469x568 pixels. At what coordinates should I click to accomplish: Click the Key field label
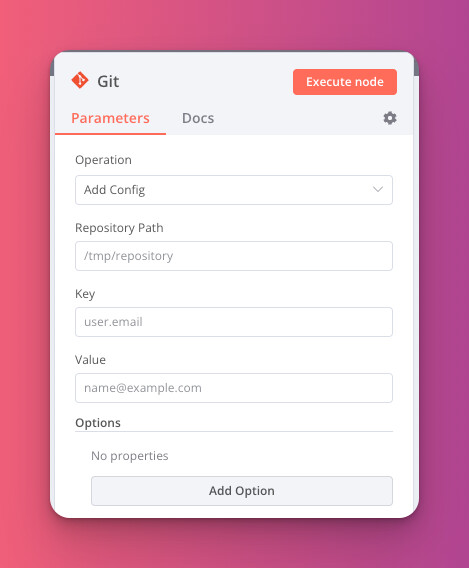(85, 294)
